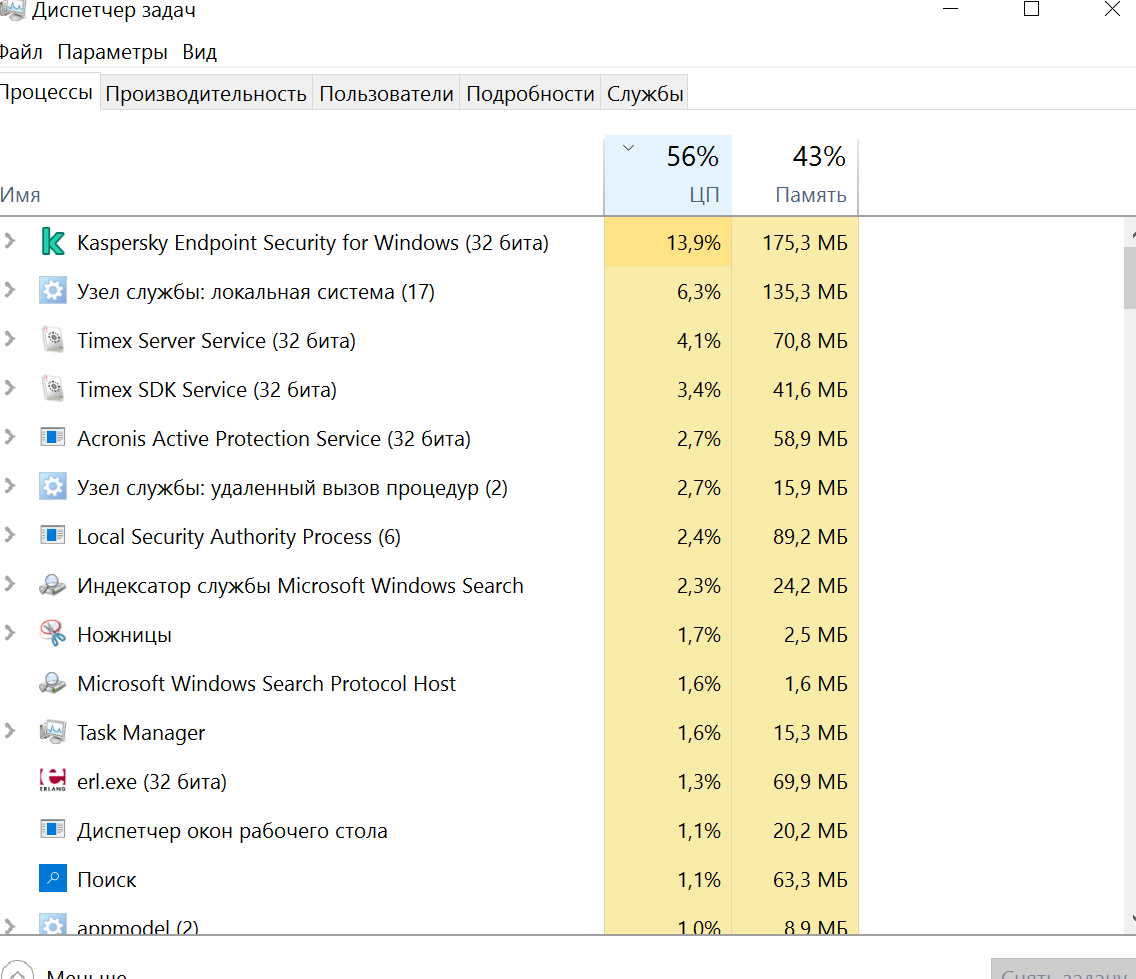Image resolution: width=1136 pixels, height=979 pixels.
Task: Click the gear icon for локальная система service host
Action: pyautogui.click(x=53, y=291)
